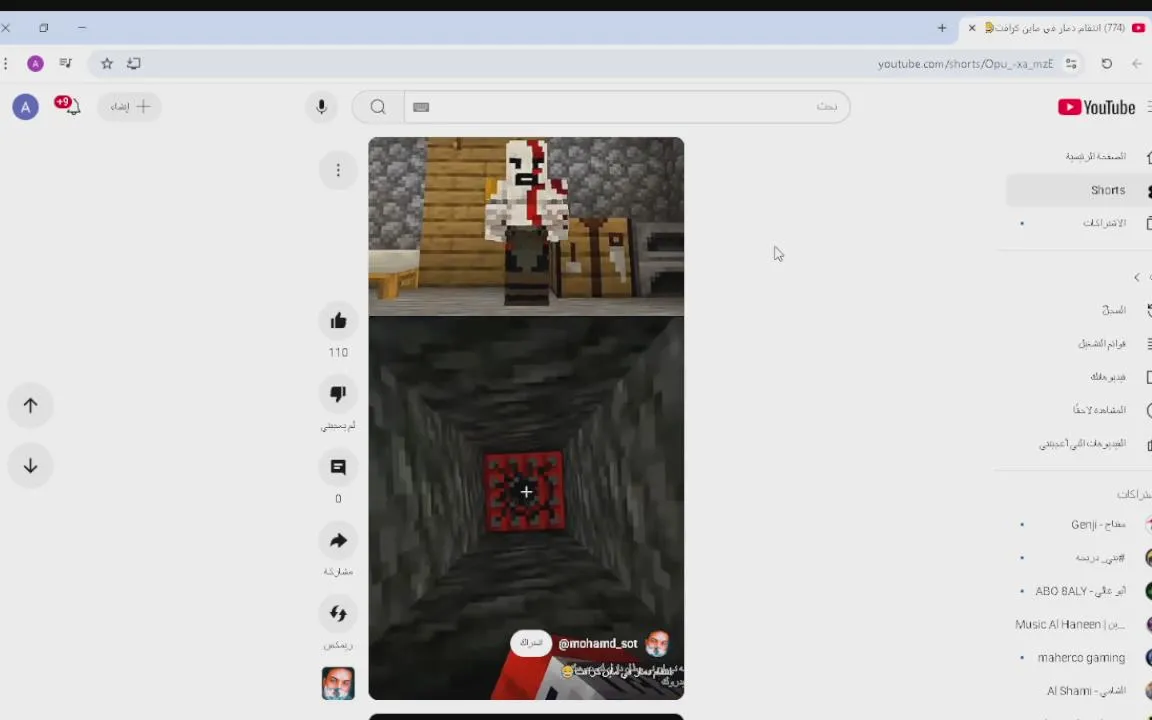
Task: Click the create button with plus icon
Action: pyautogui.click(x=130, y=107)
